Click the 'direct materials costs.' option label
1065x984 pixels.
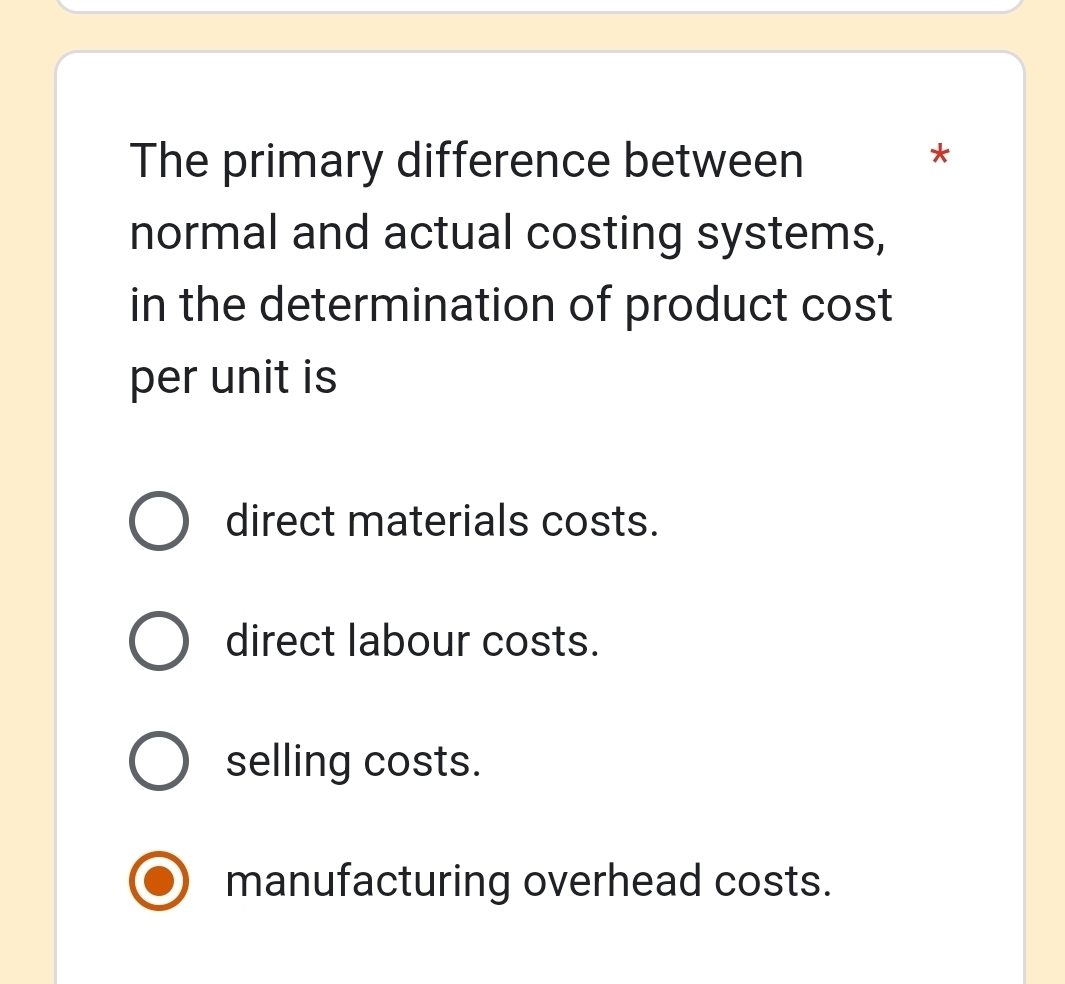pos(442,522)
